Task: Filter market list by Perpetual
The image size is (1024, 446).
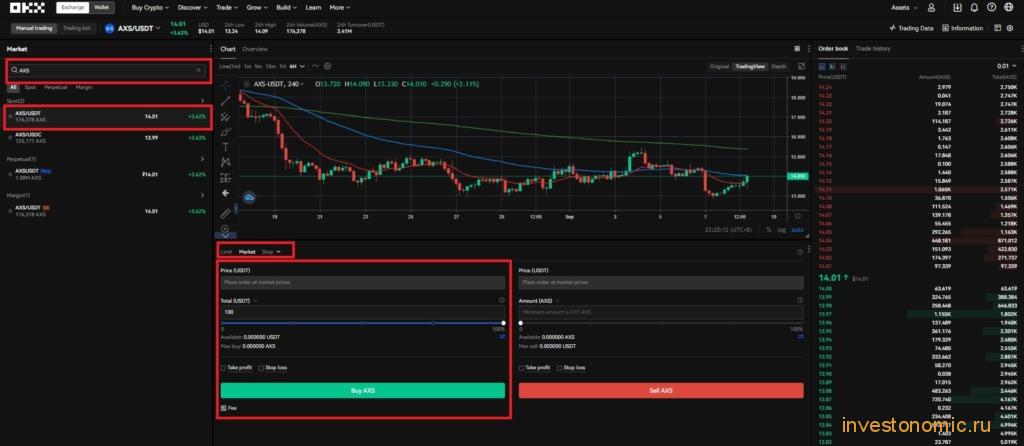Action: 56,87
